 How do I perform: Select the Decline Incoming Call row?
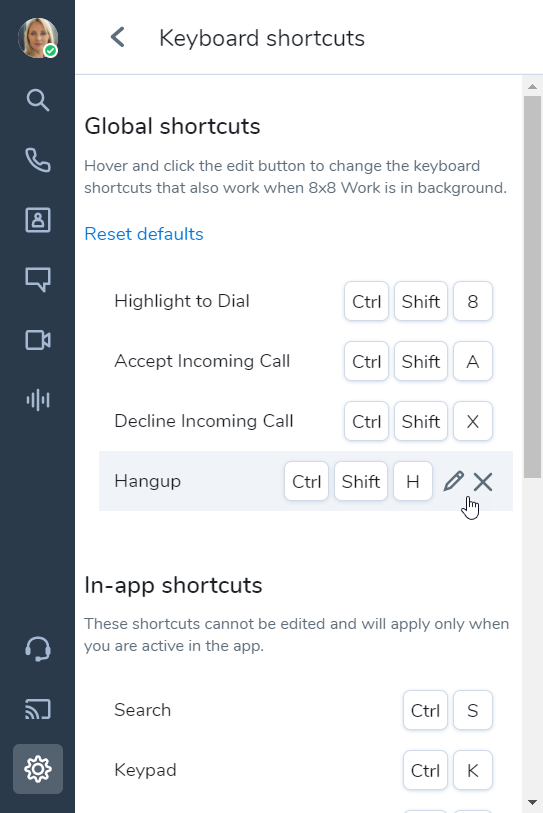point(306,421)
